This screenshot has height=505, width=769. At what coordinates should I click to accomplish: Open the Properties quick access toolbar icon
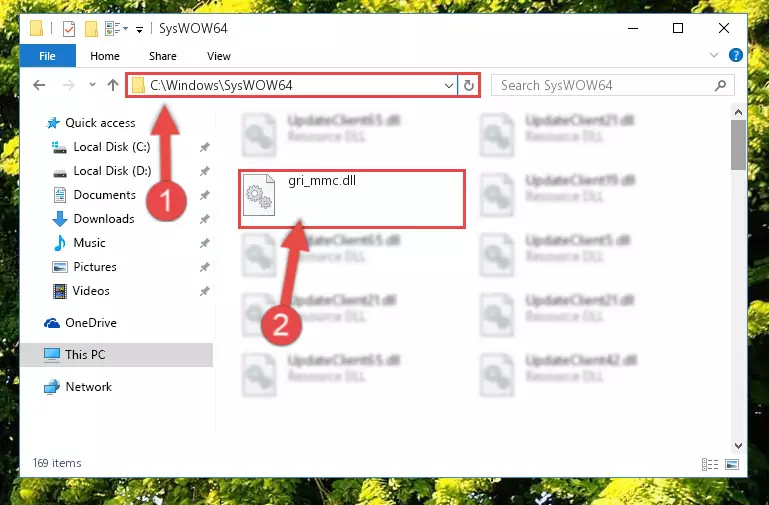coord(69,29)
